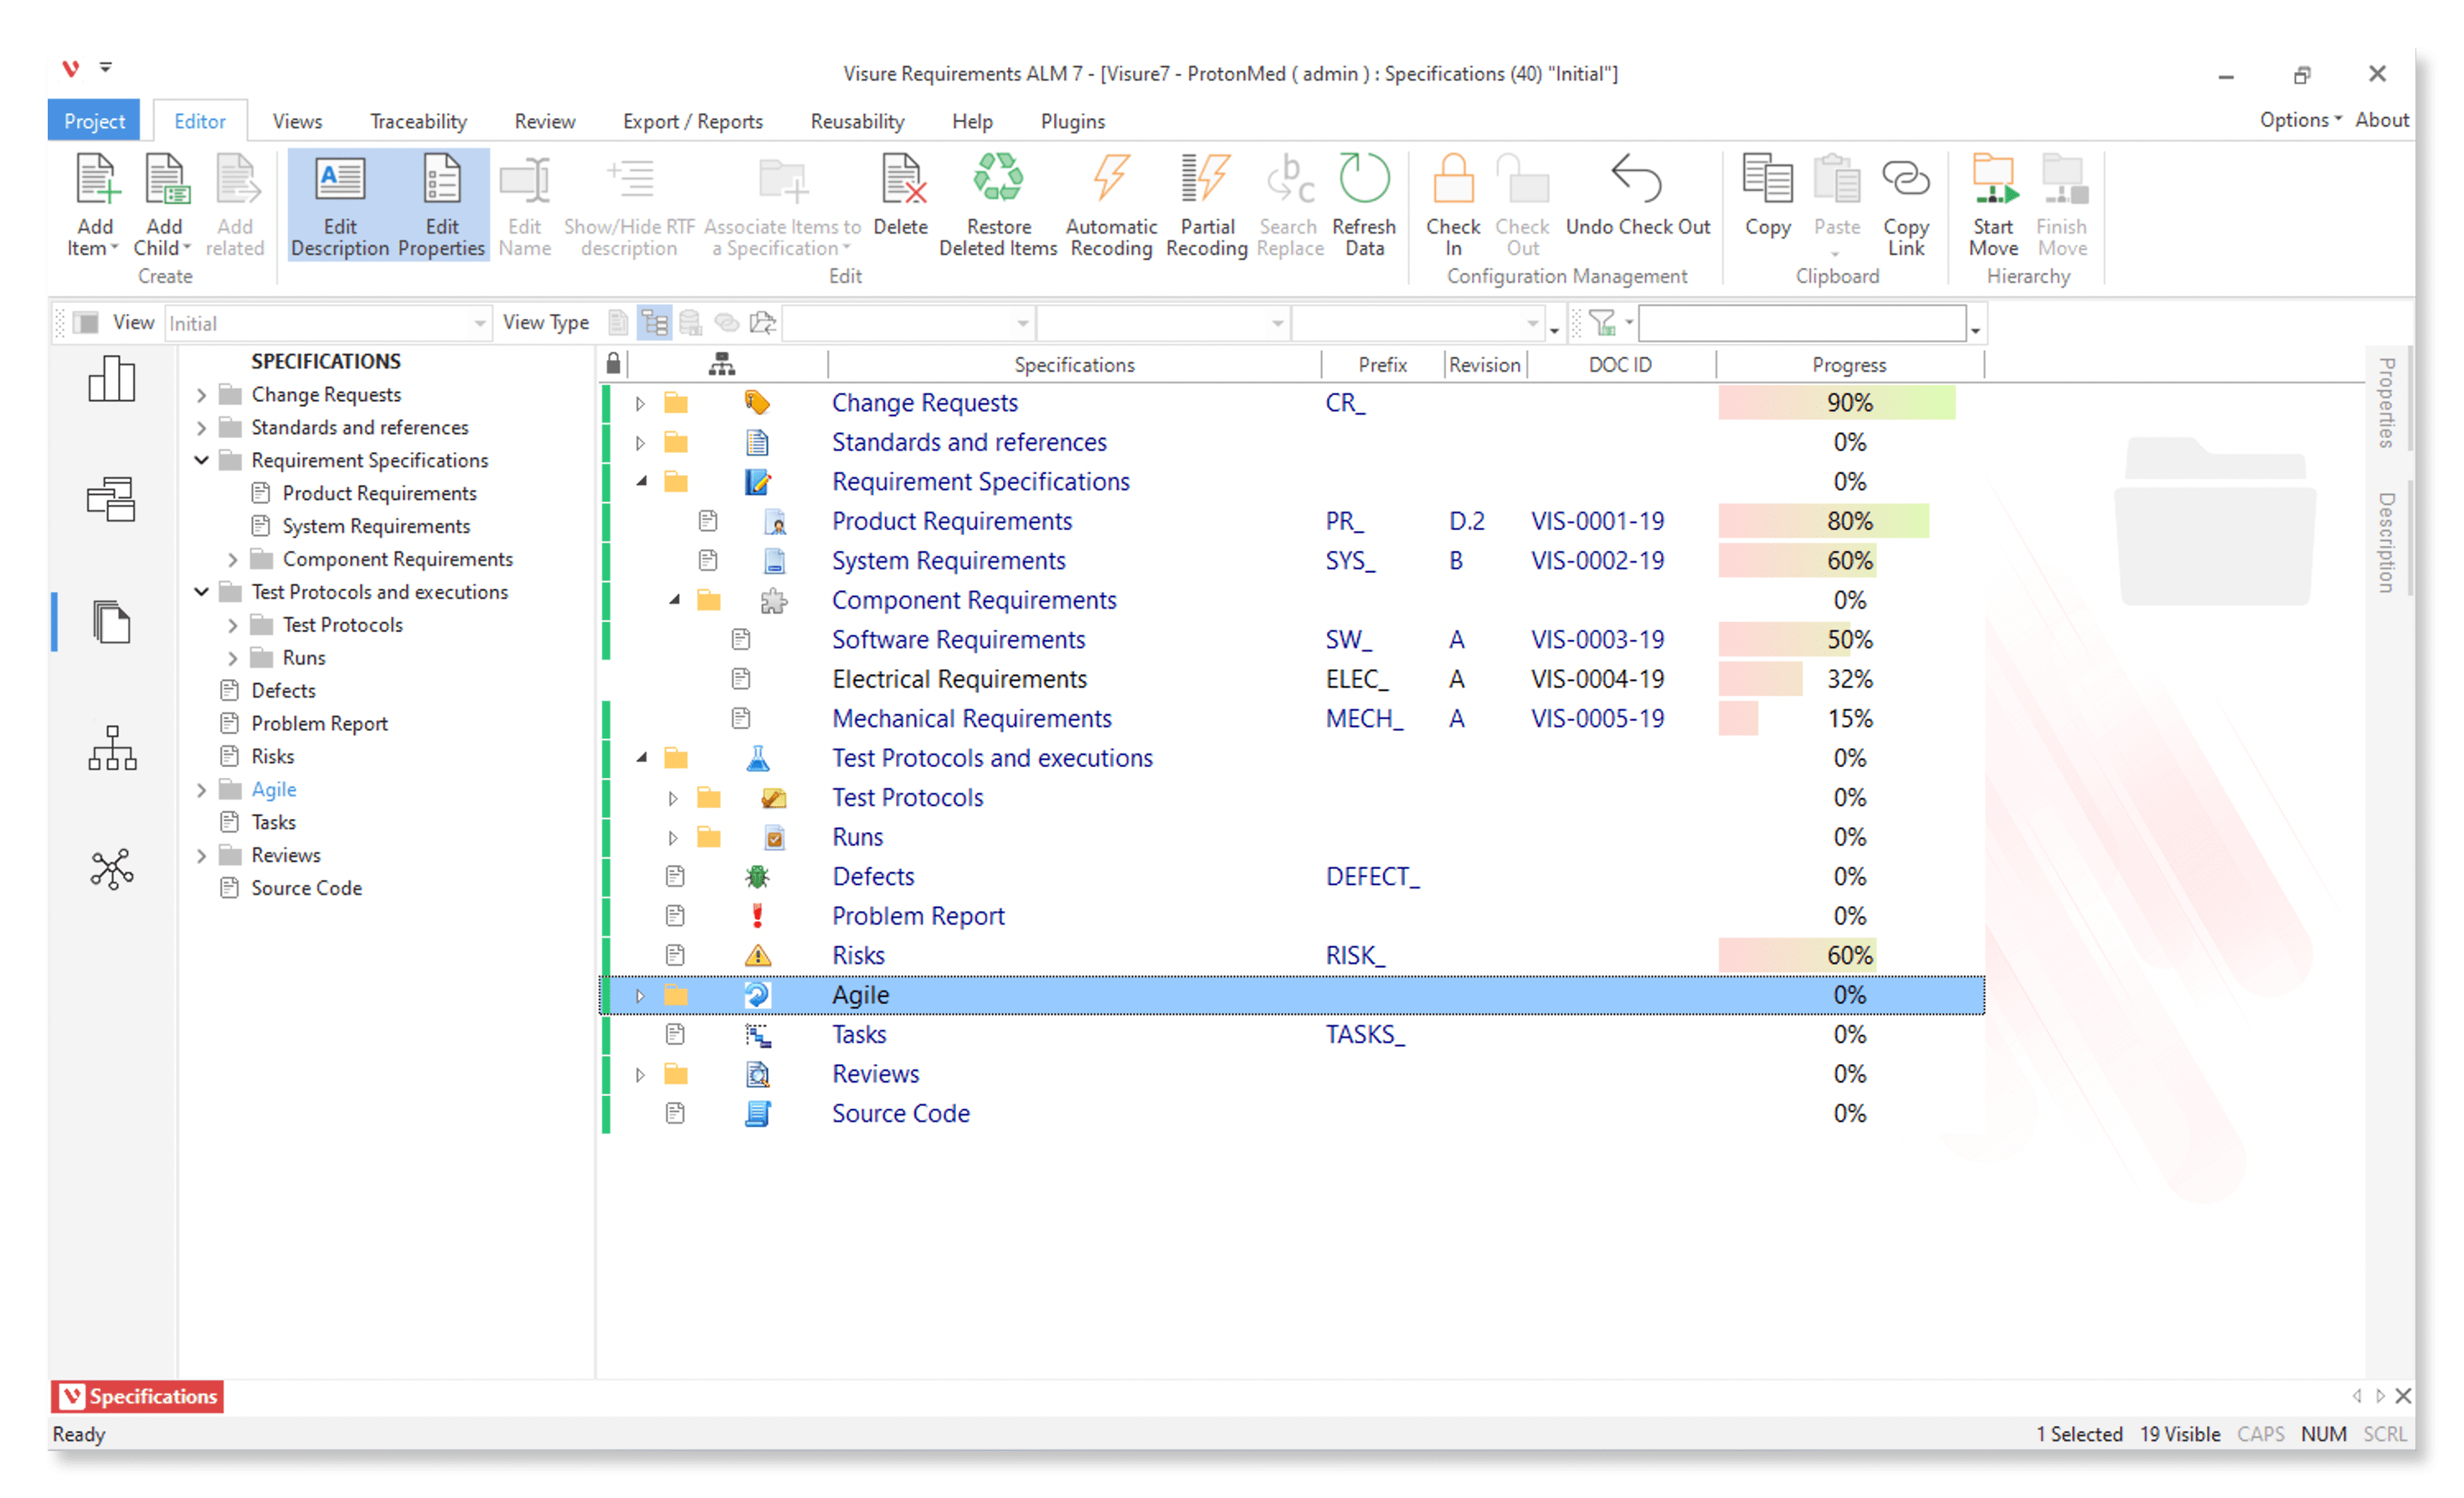Click the Refresh Data icon
The width and height of the screenshot is (2464, 1498).
pos(1364,180)
